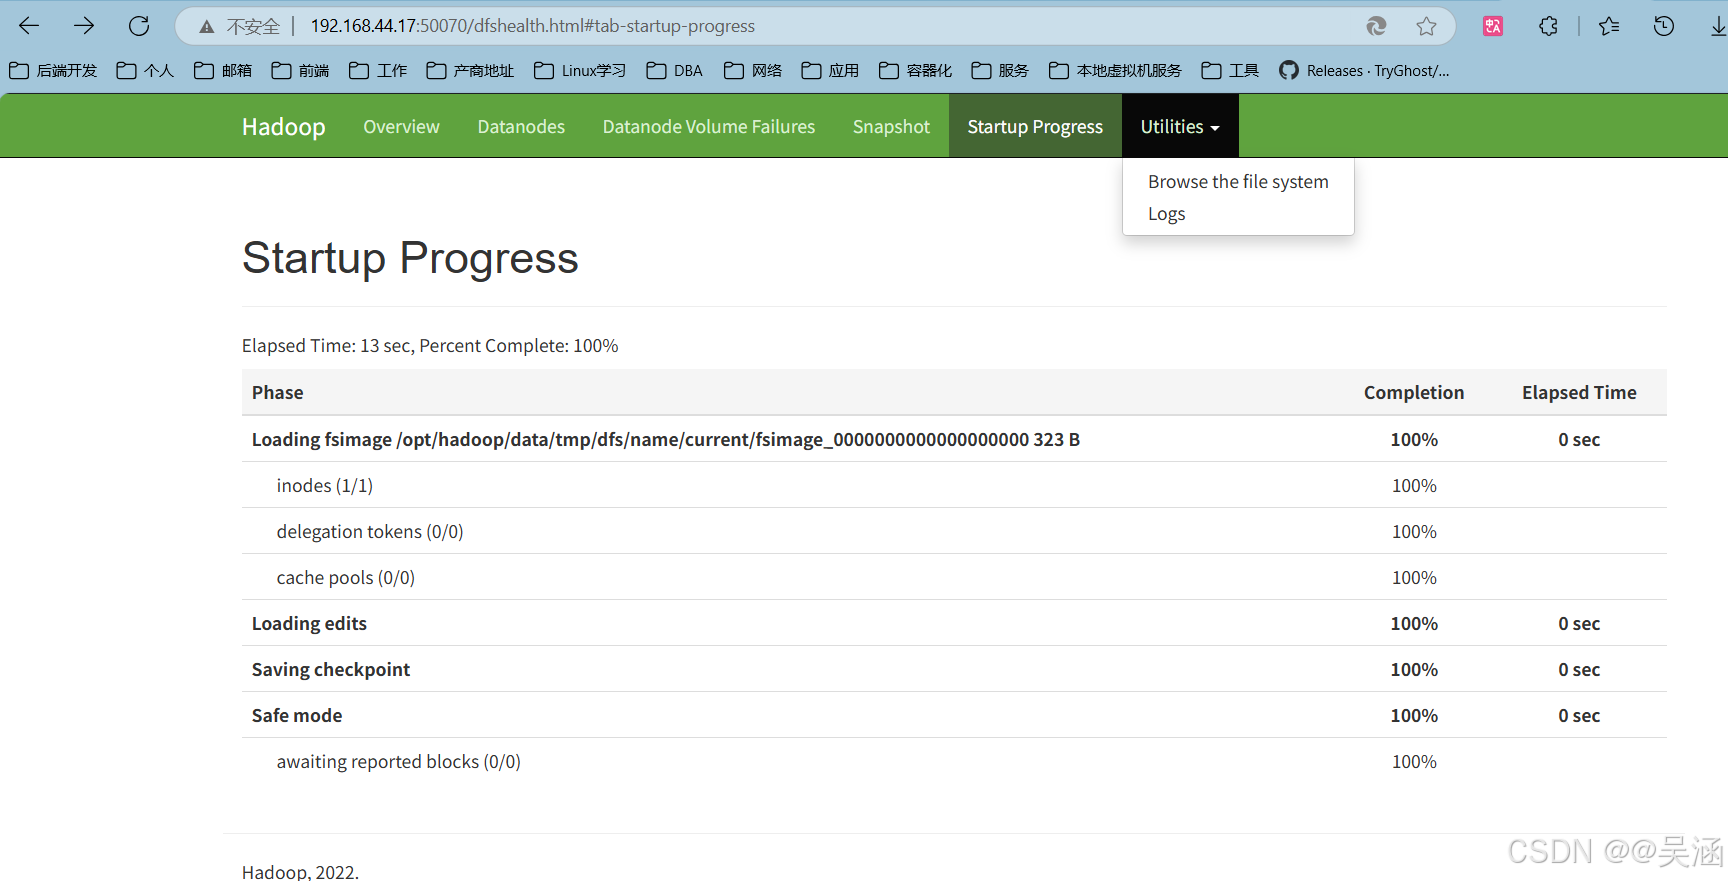Click the Loading fsimage phase row text
The height and width of the screenshot is (881, 1728).
666,440
